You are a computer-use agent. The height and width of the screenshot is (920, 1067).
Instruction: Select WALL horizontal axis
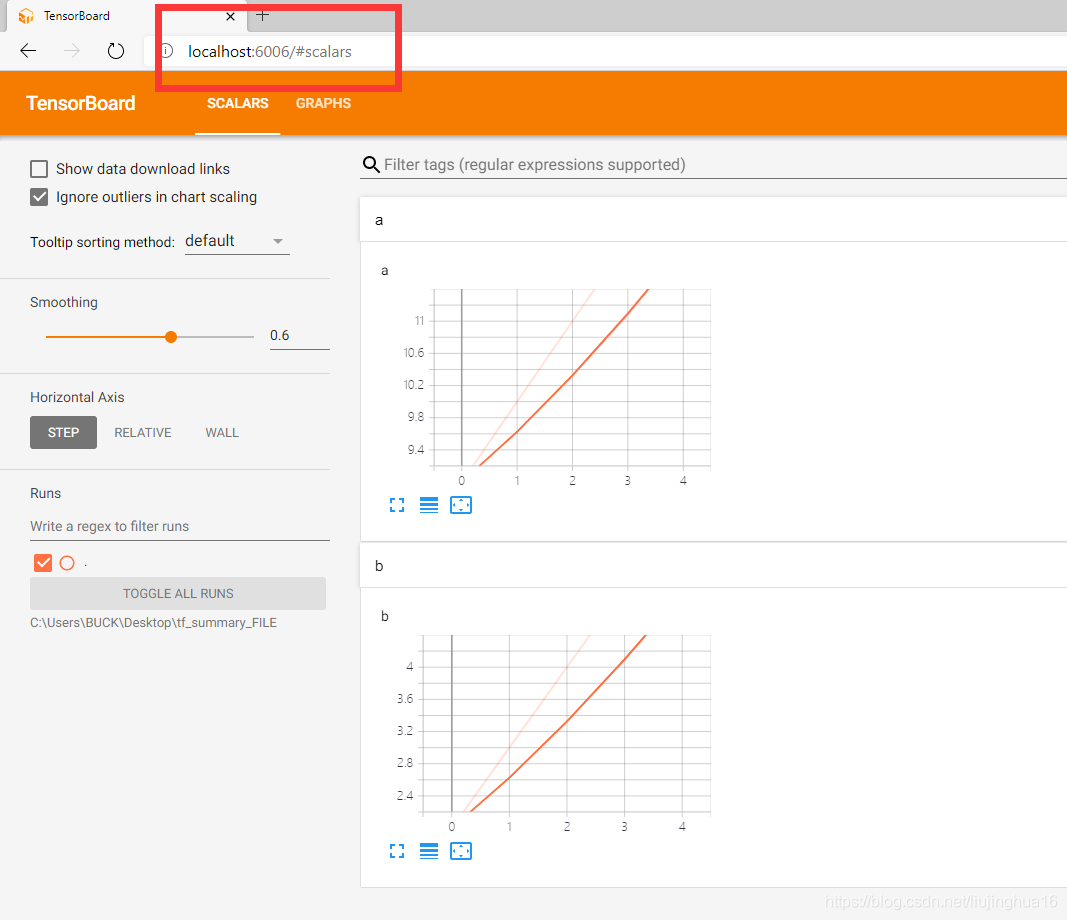click(222, 433)
